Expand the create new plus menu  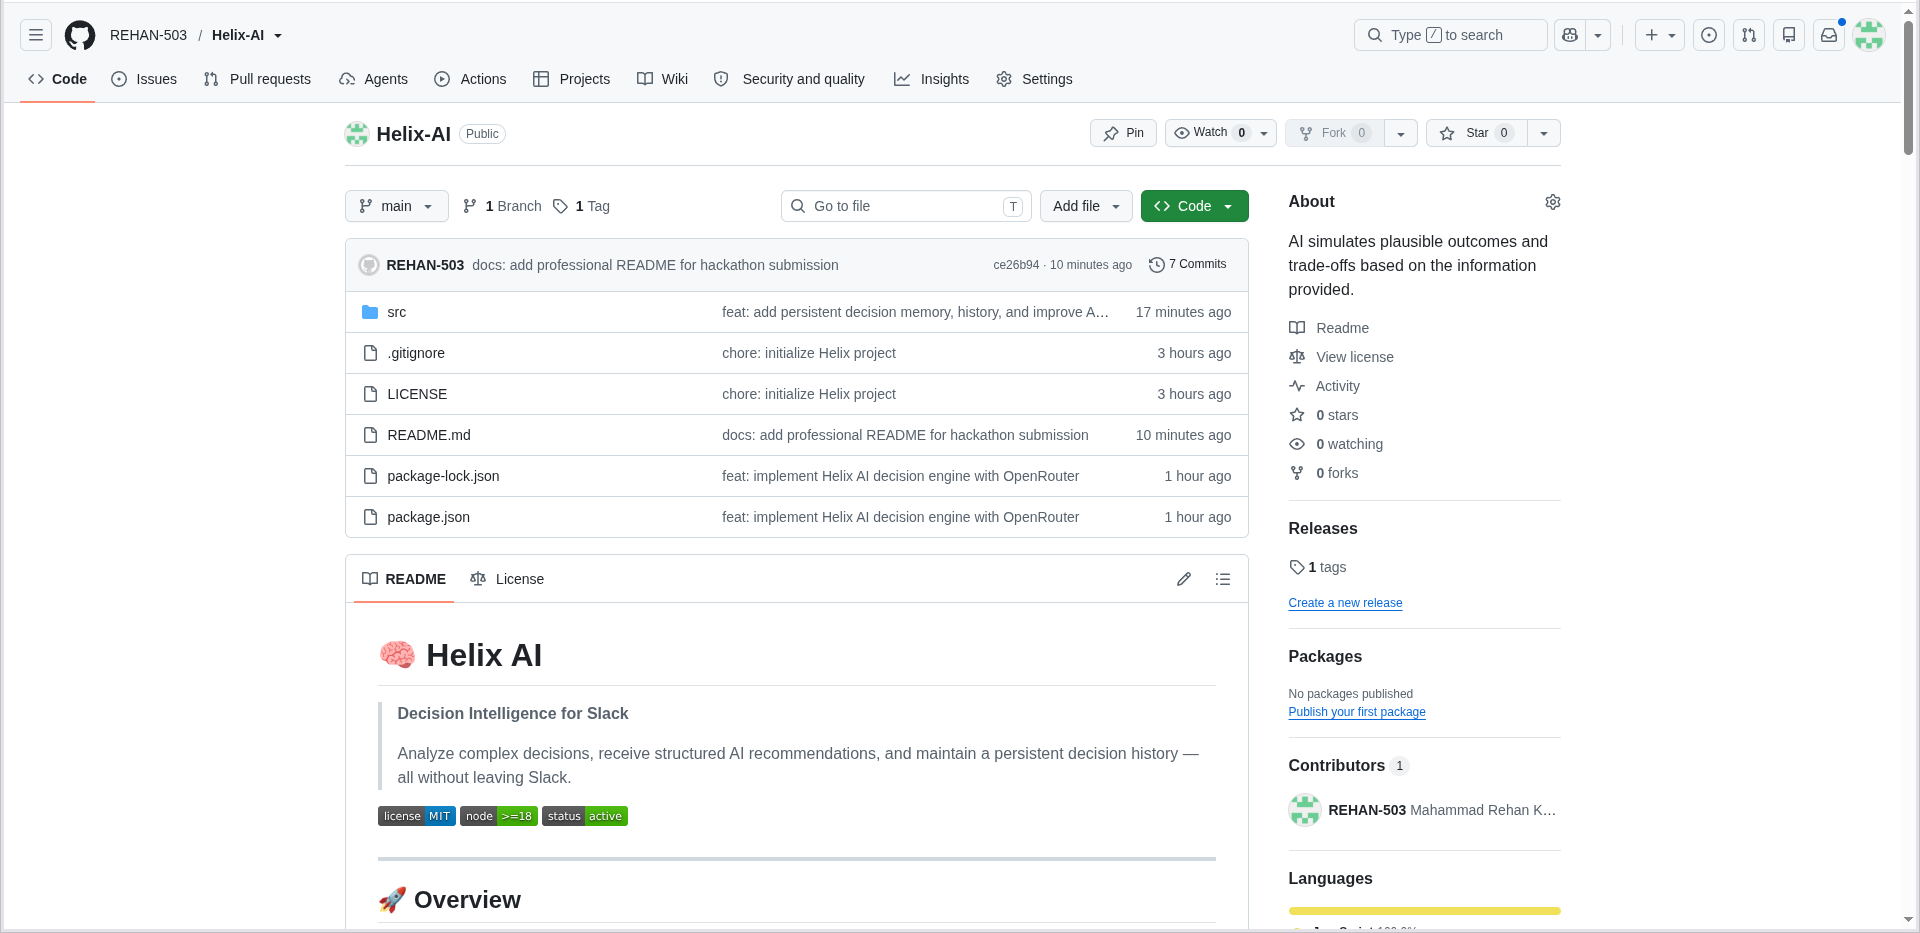1660,35
